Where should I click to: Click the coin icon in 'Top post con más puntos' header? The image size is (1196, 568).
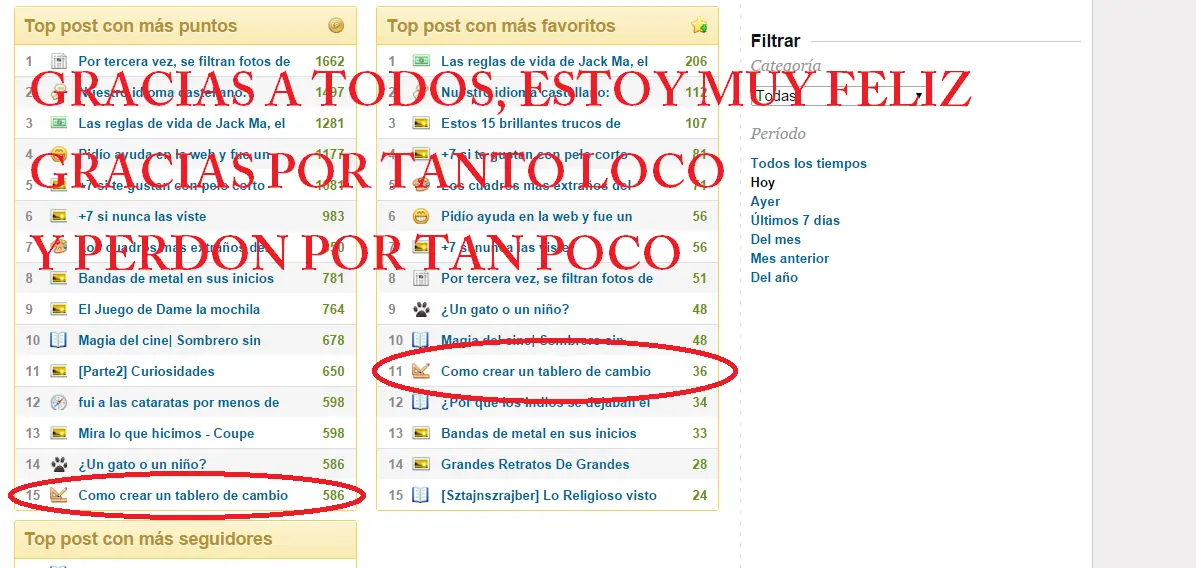[x=336, y=26]
